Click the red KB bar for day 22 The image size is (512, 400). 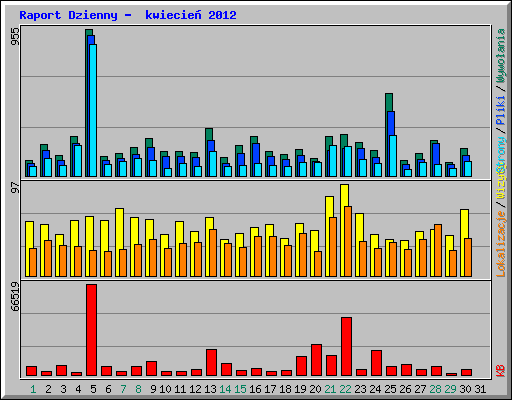(346, 347)
